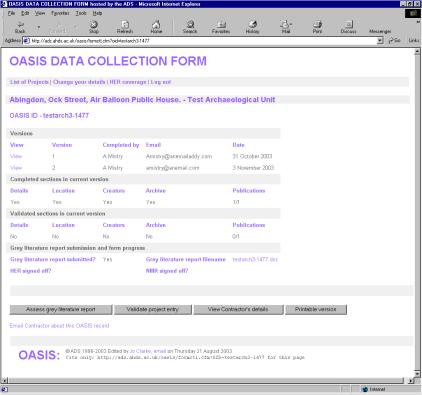
Task: Click the Change your details link
Action: coord(79,82)
